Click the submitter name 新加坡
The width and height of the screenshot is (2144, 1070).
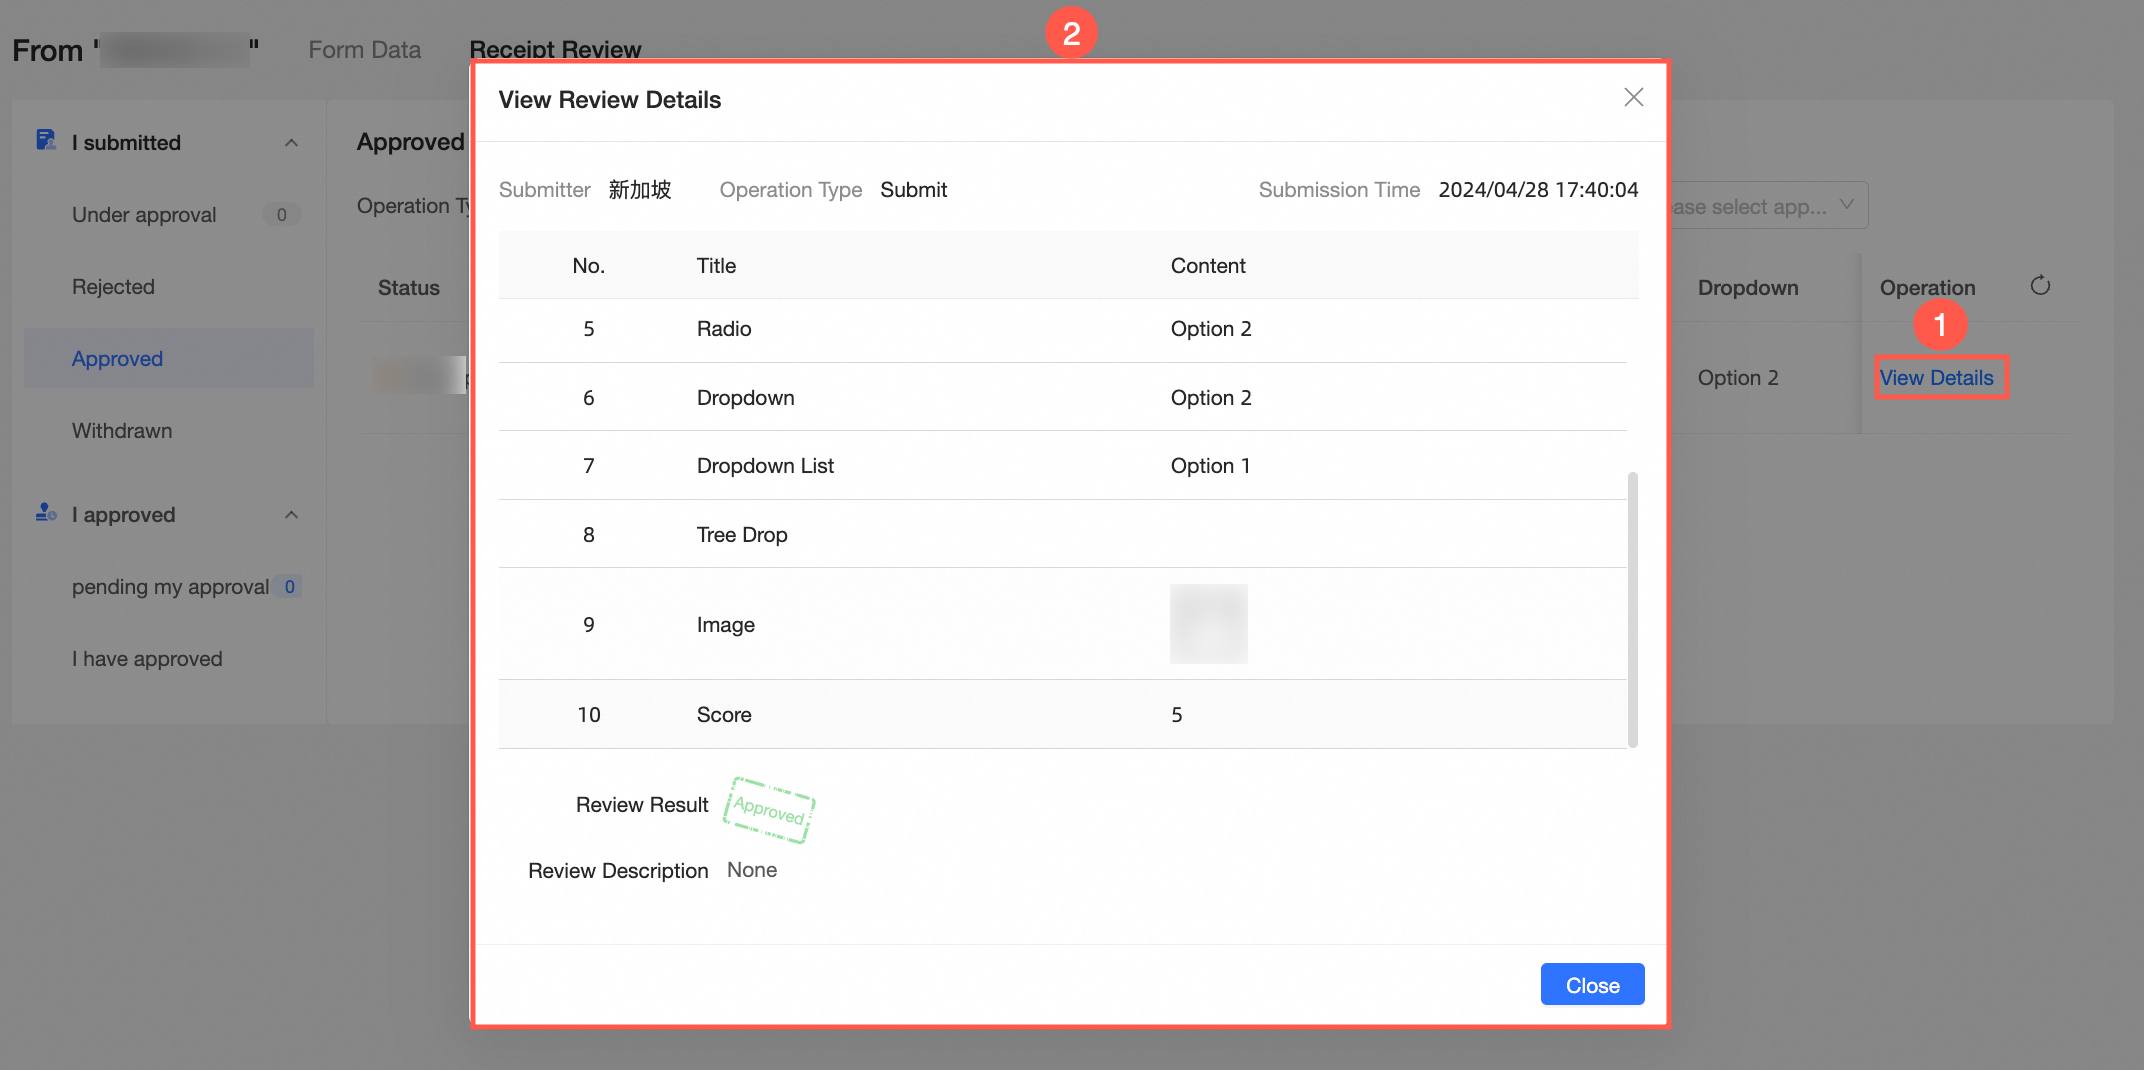pyautogui.click(x=640, y=190)
